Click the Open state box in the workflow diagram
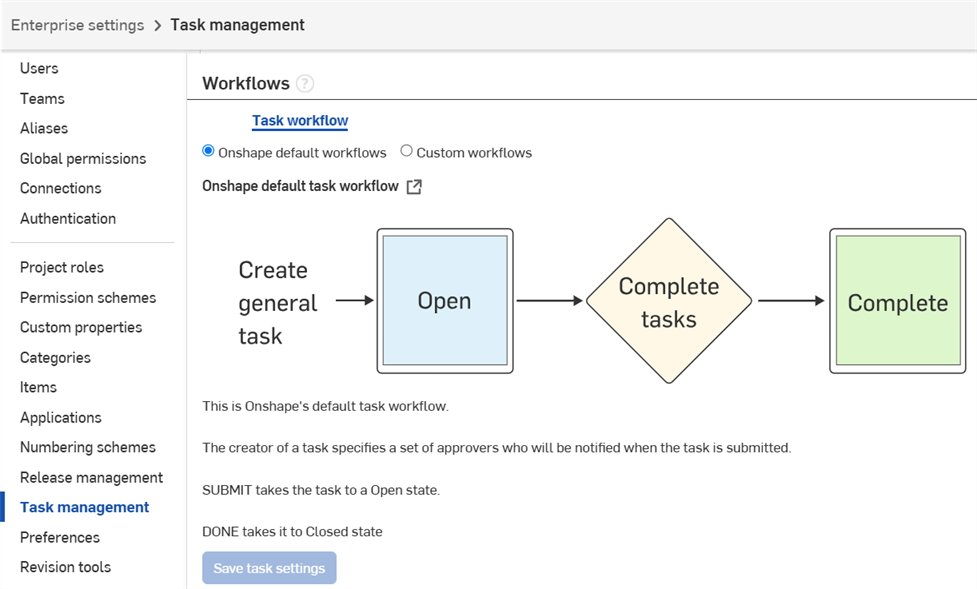The width and height of the screenshot is (977, 589). (x=444, y=300)
